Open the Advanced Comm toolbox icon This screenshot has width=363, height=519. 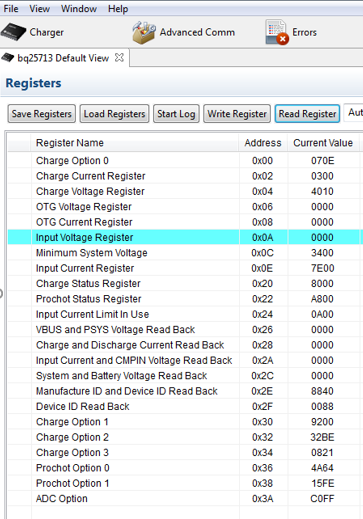[144, 32]
